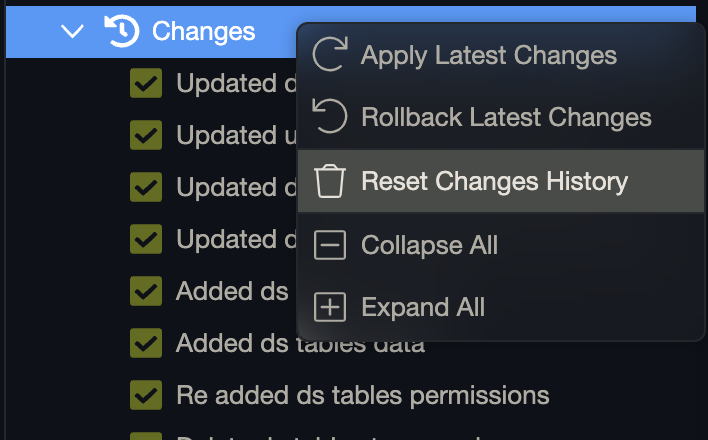Uncheck the first Updated change checkbox
Screen dimensions: 708x440
pyautogui.click(x=146, y=84)
